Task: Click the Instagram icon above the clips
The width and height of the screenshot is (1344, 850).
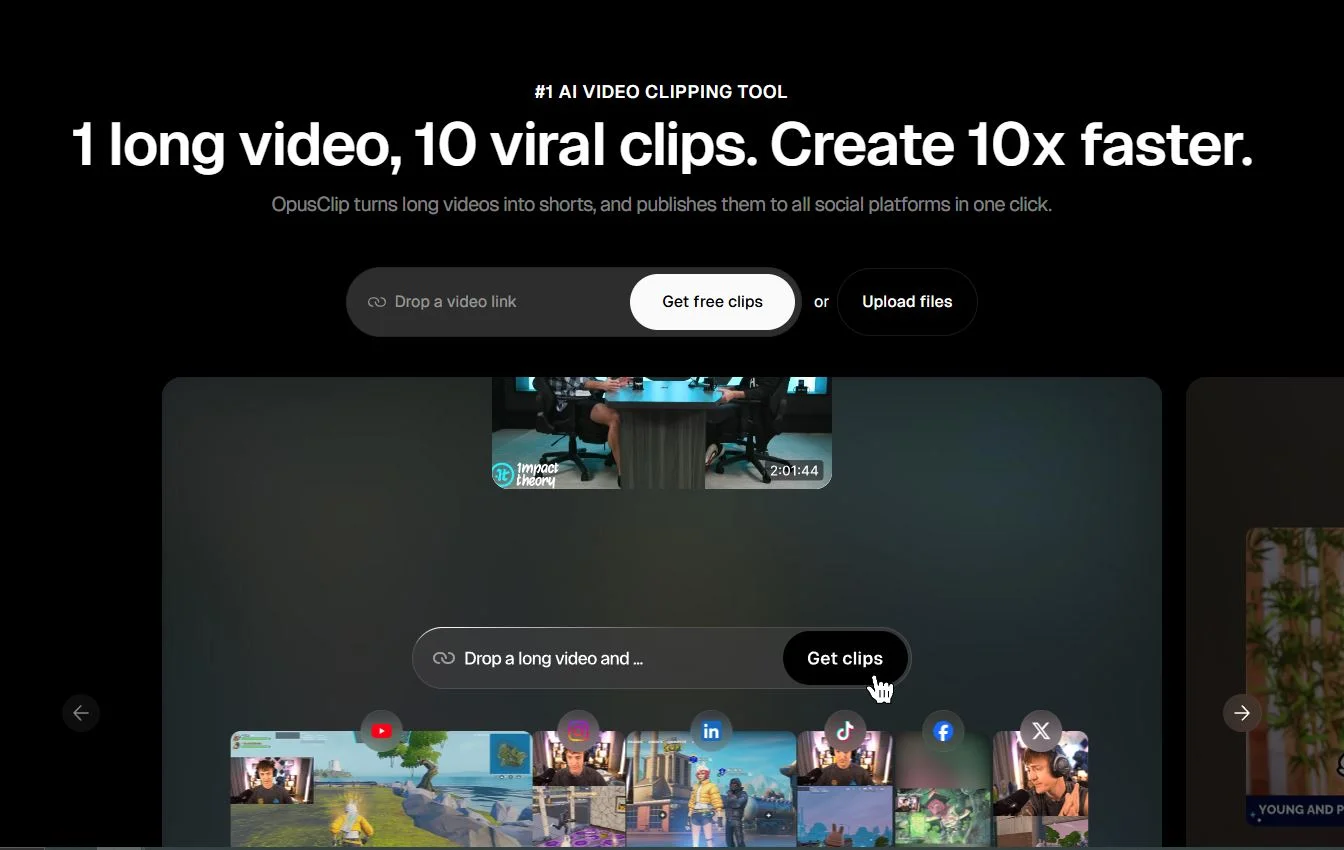Action: click(578, 731)
